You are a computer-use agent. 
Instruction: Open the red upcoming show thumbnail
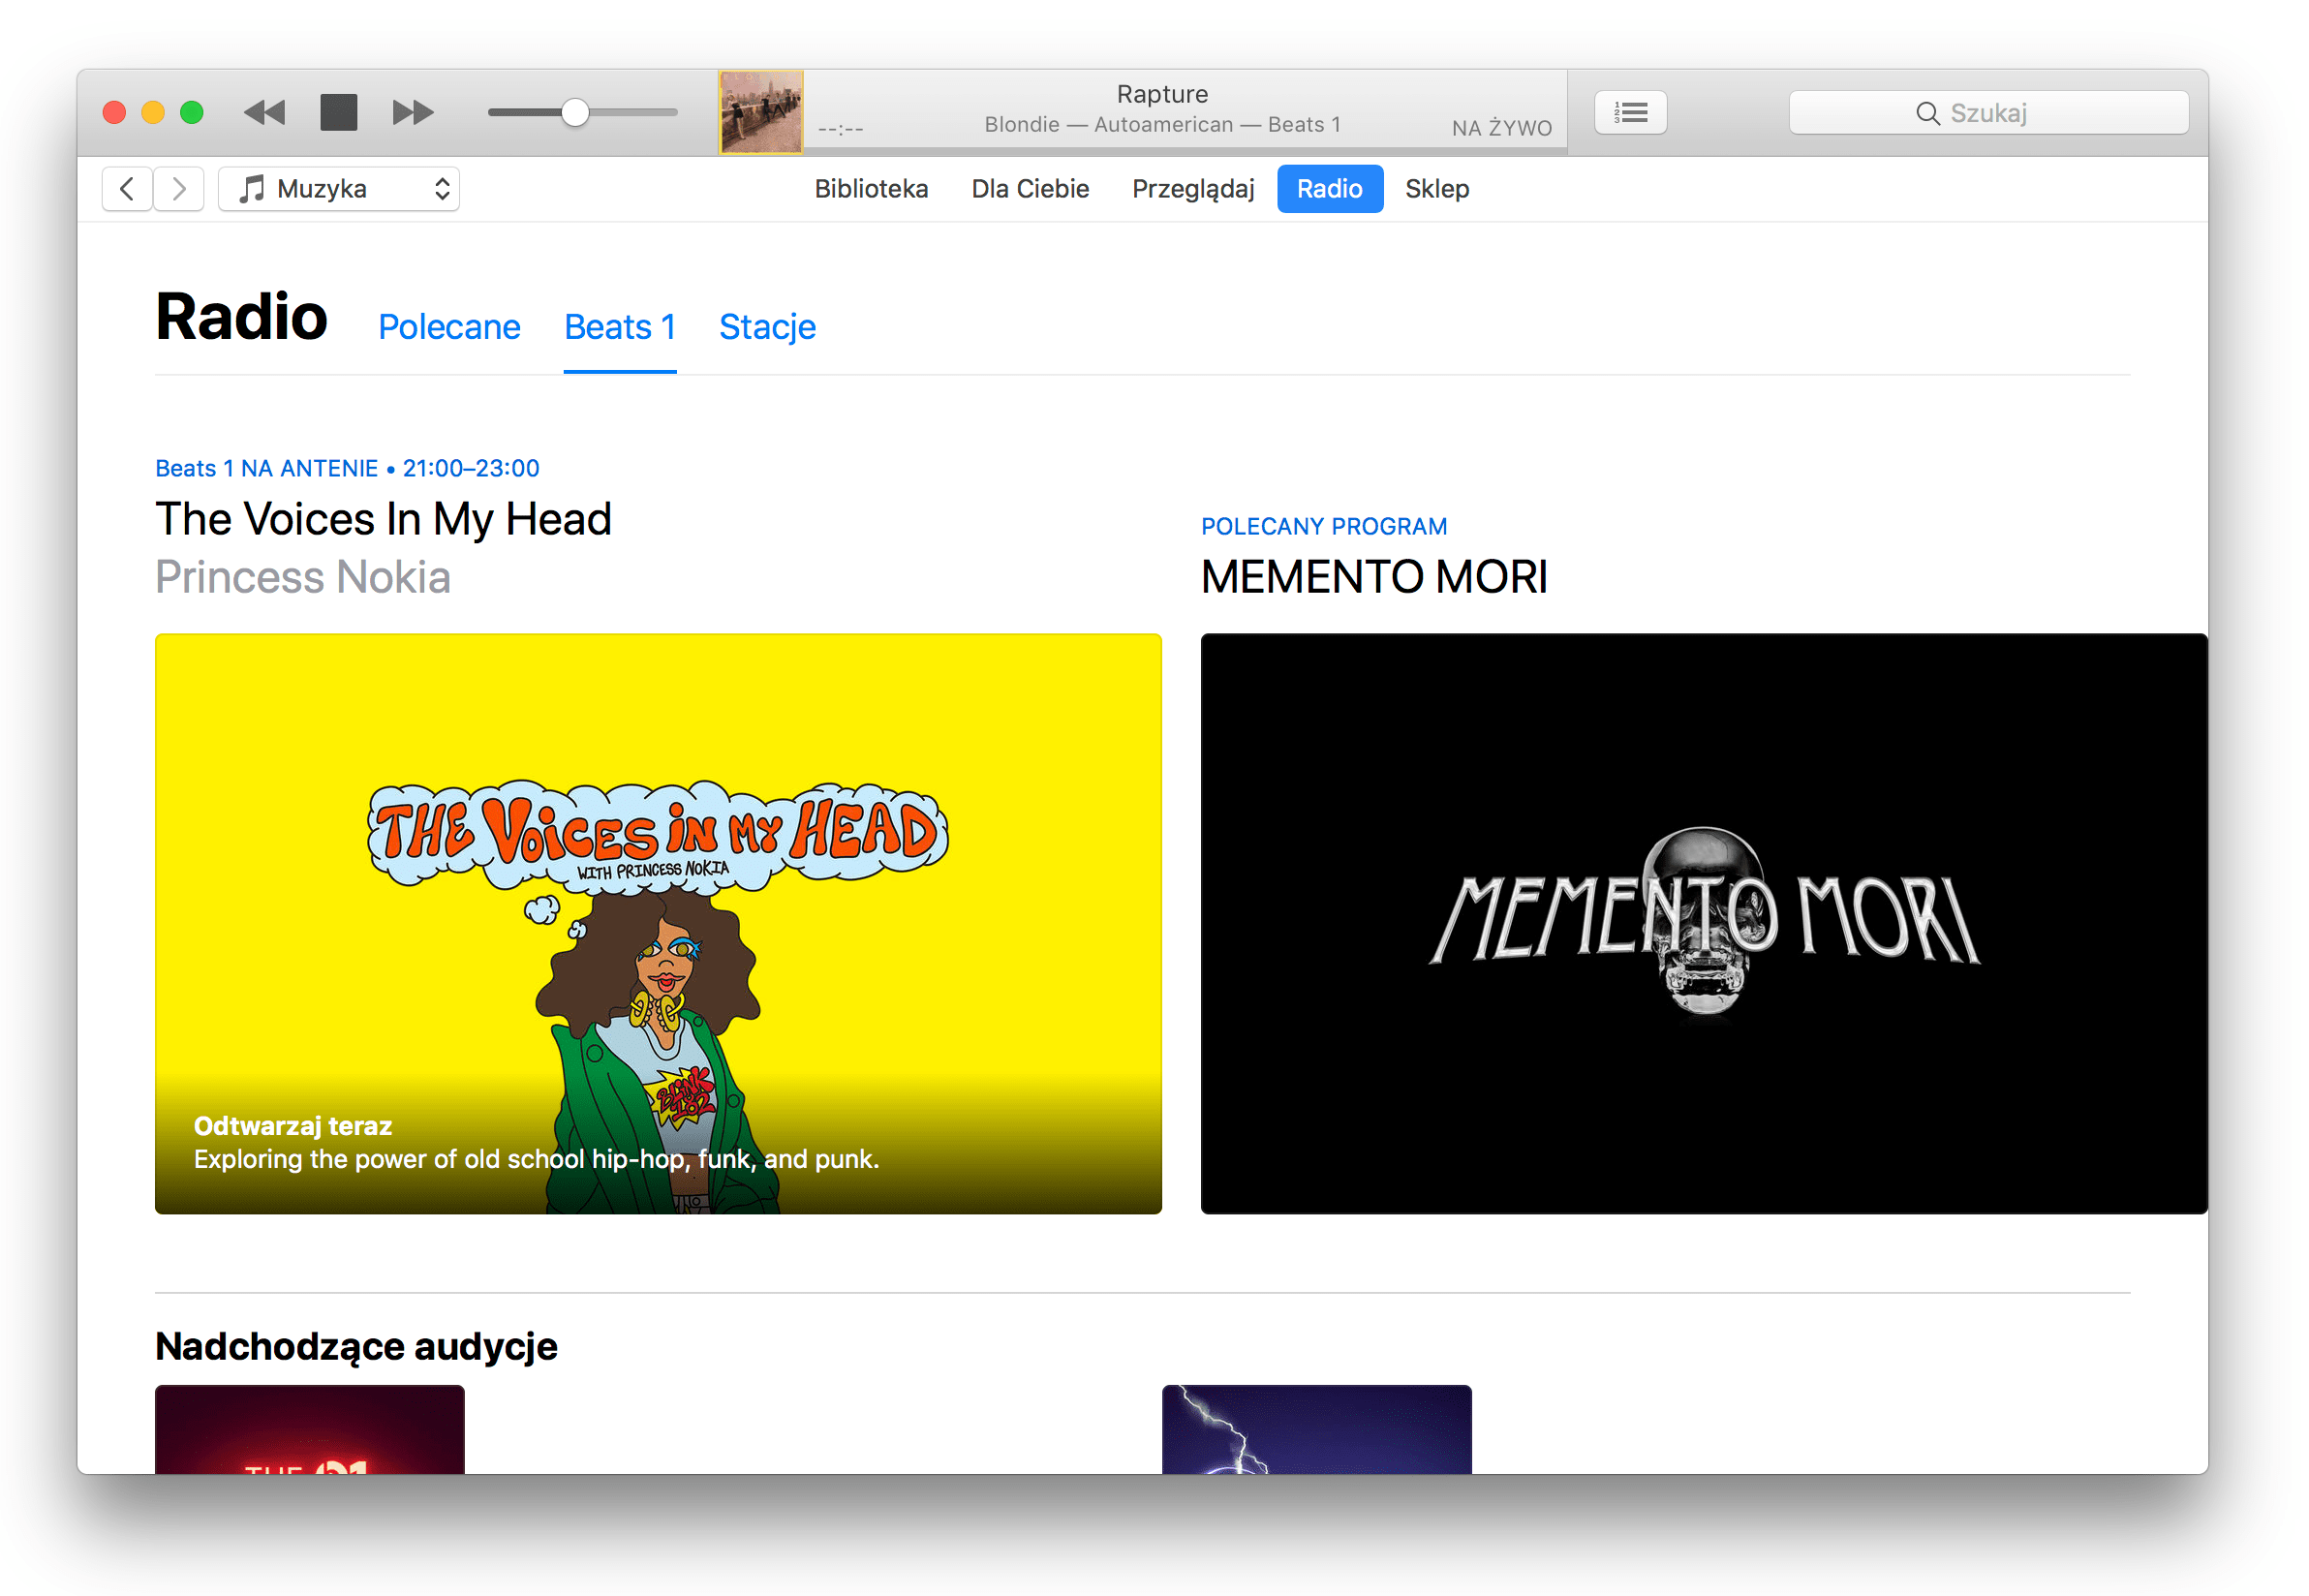coord(310,1429)
